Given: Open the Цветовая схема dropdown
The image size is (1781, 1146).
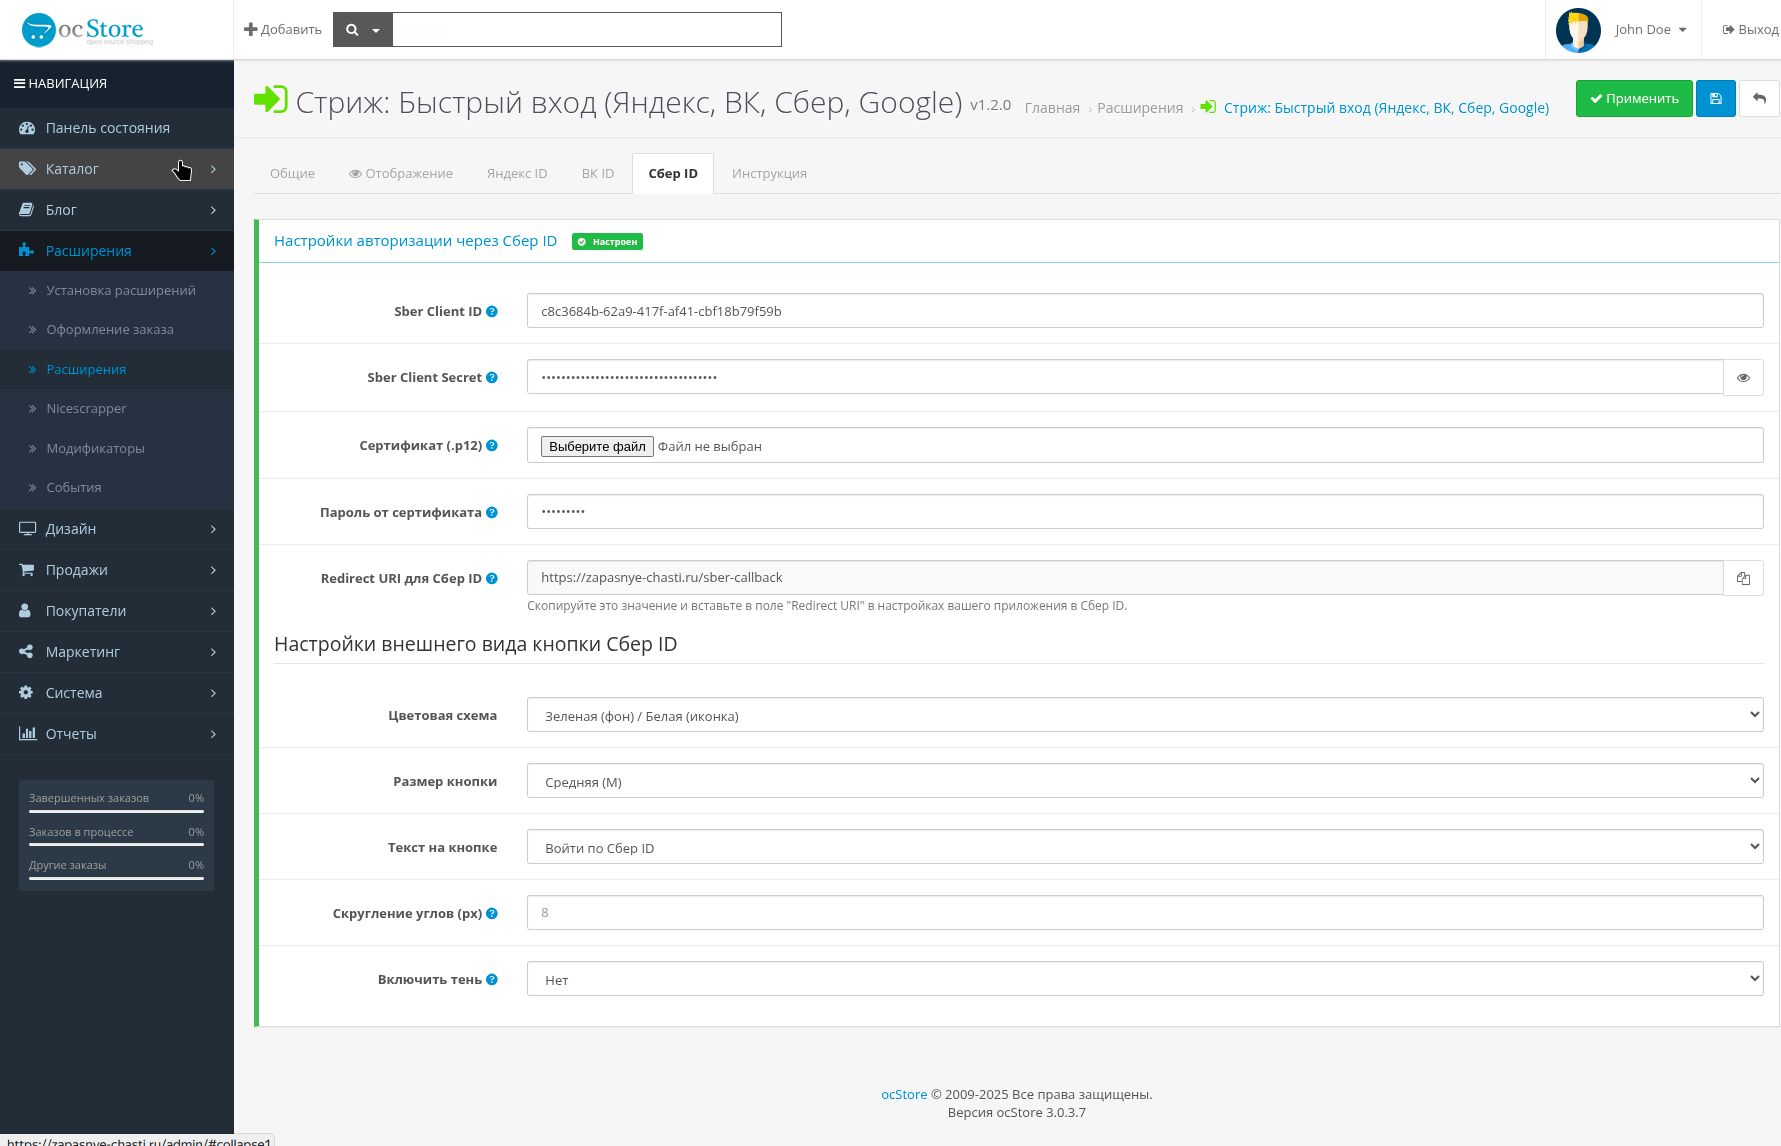Looking at the screenshot, I should pos(1145,715).
